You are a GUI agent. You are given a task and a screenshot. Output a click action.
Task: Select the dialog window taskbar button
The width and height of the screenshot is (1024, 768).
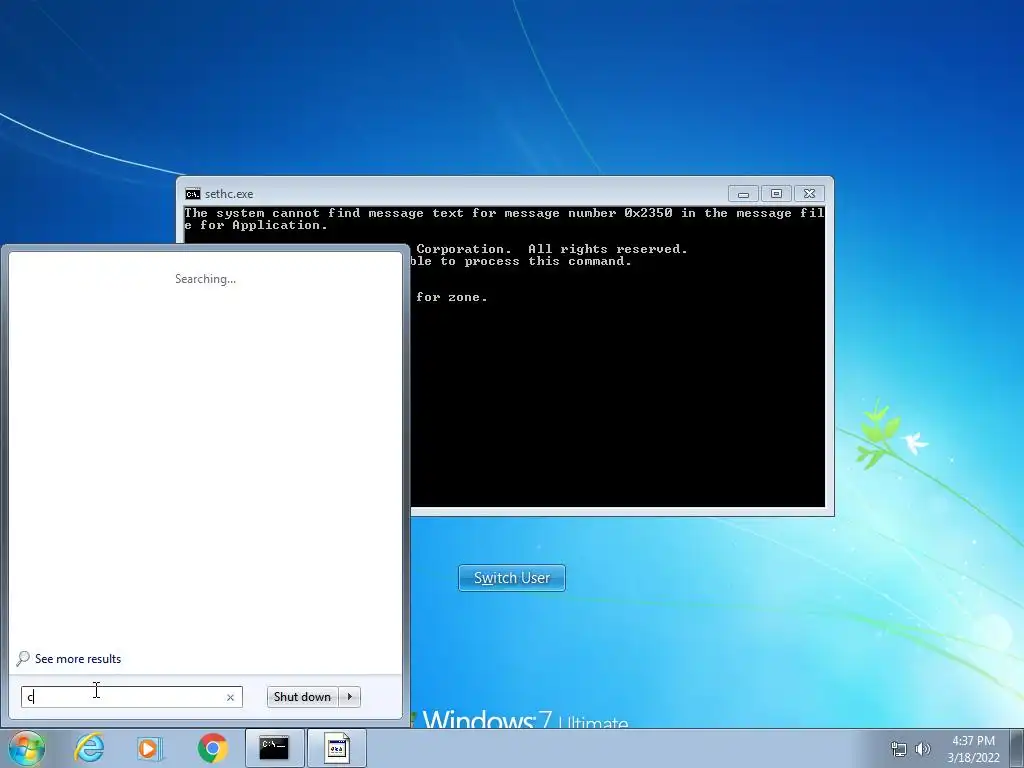(336, 748)
